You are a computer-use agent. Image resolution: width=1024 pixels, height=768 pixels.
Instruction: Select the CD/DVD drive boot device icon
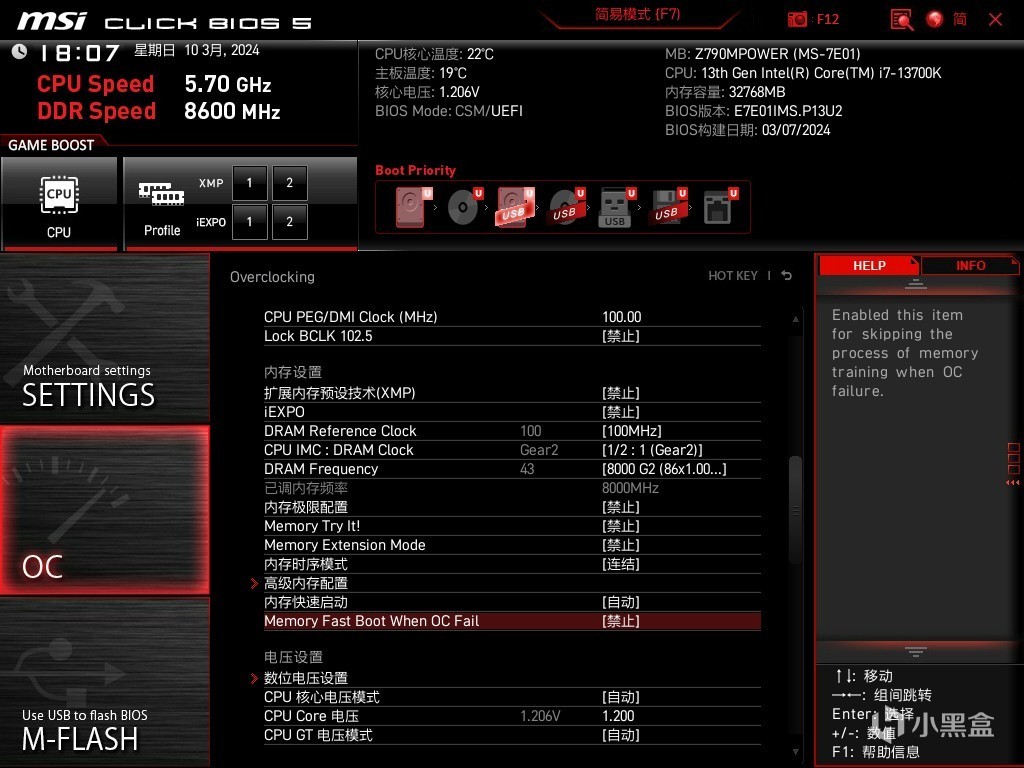tap(465, 208)
